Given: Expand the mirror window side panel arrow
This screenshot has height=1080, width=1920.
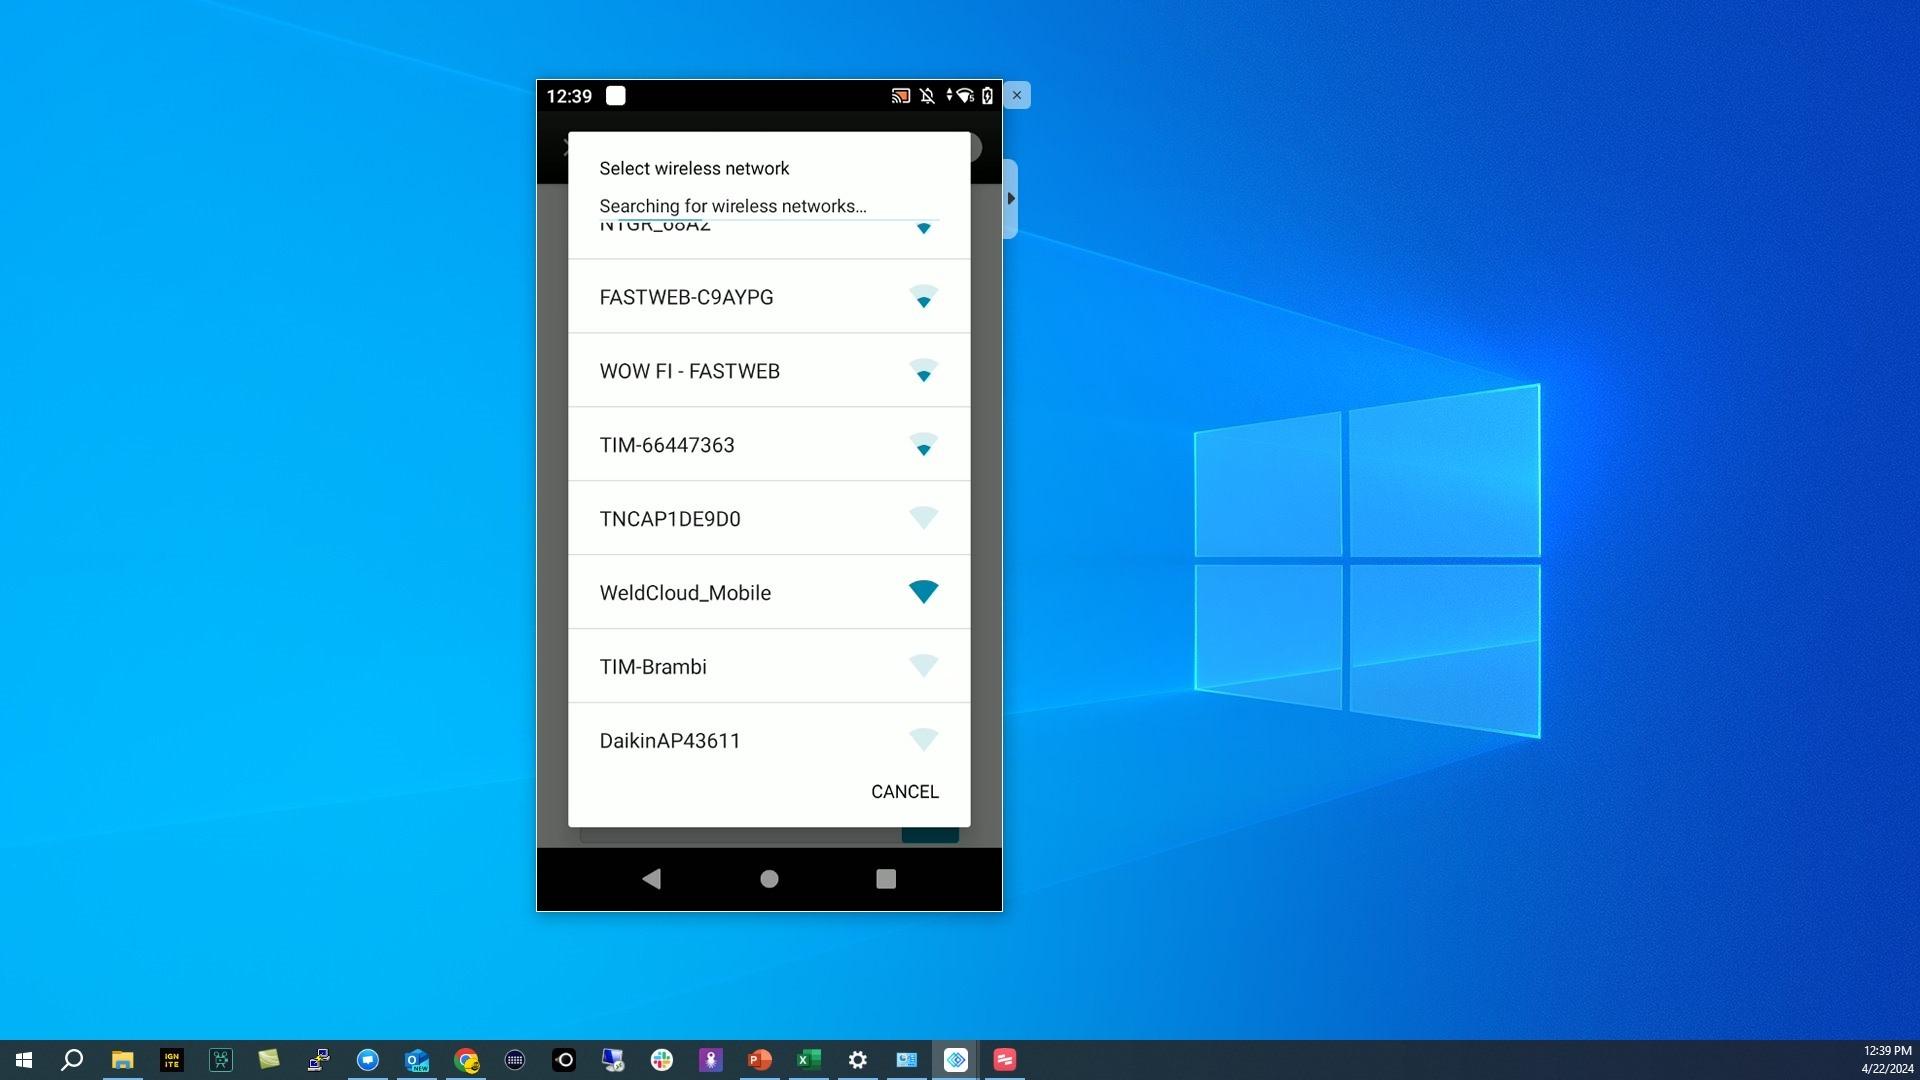Looking at the screenshot, I should [1011, 198].
